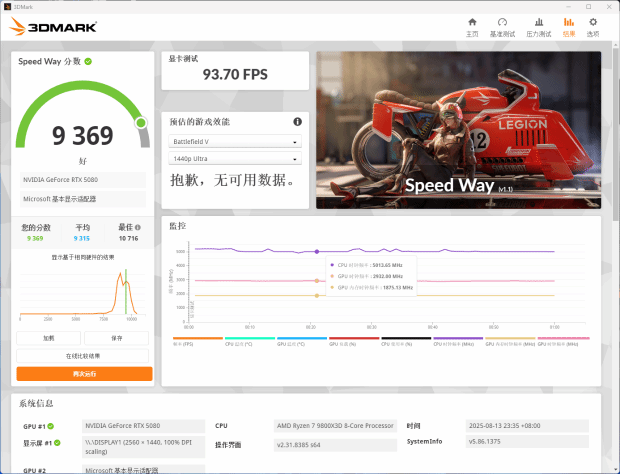This screenshot has width=620, height=474.
Task: Click the 加载 load button
Action: pyautogui.click(x=49, y=338)
